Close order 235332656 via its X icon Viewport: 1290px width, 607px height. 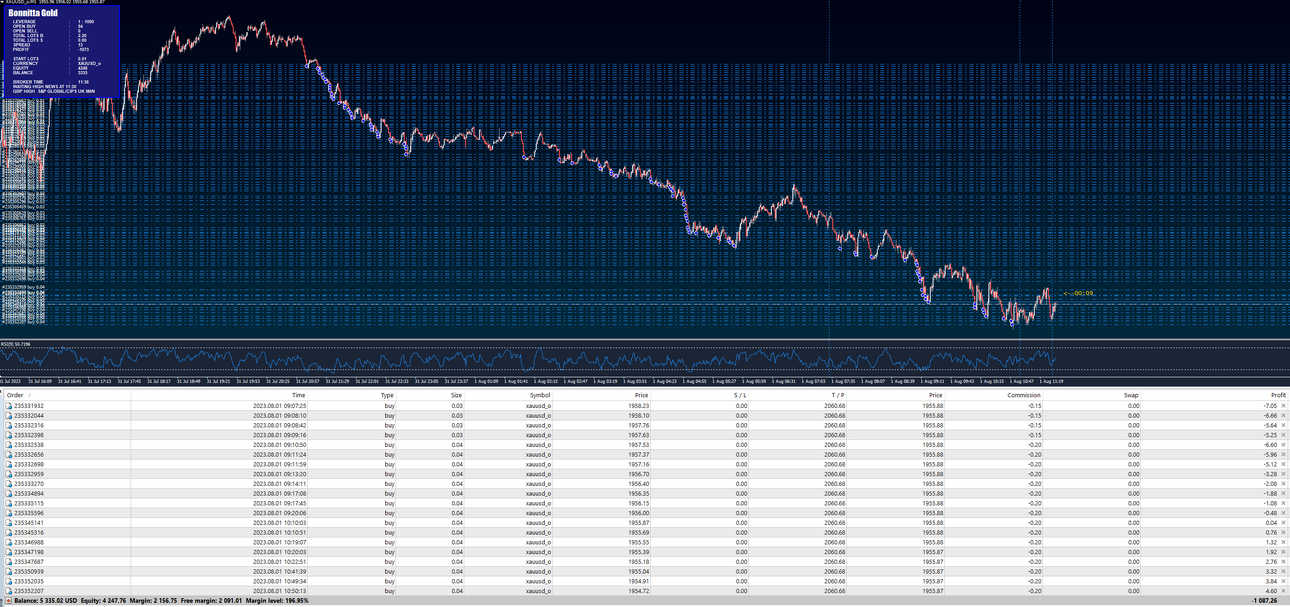click(x=1283, y=455)
